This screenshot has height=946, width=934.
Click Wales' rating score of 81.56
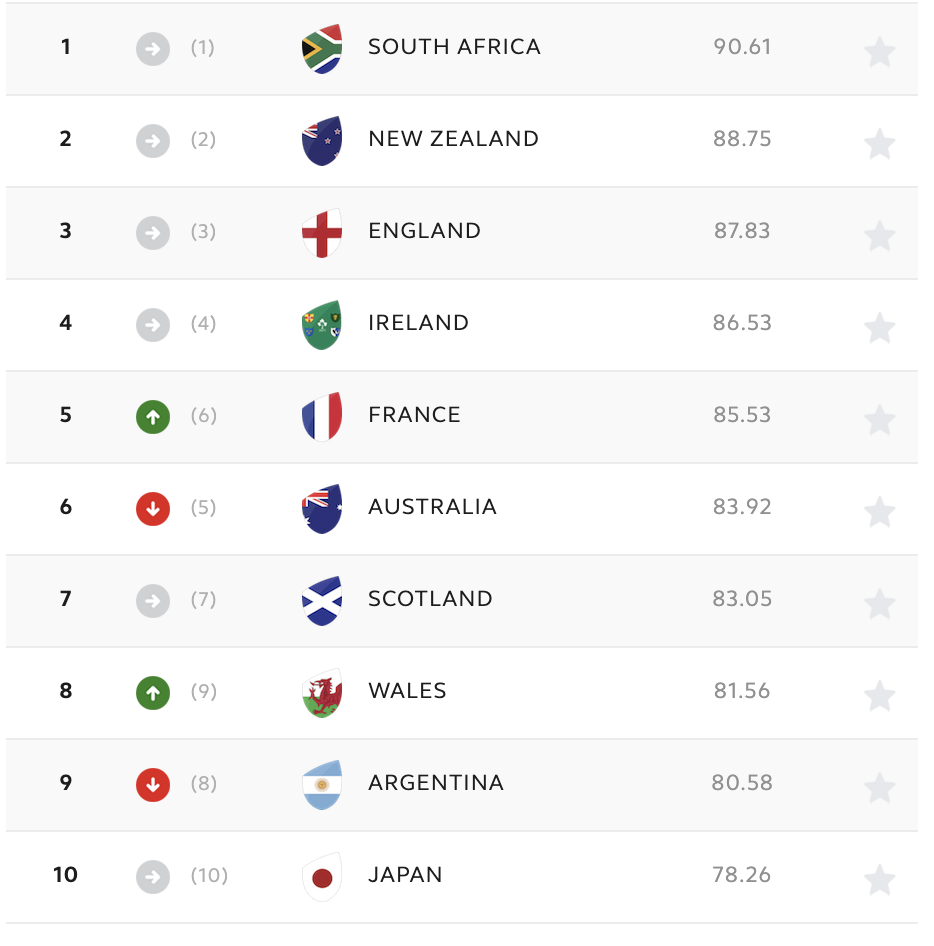pos(742,692)
